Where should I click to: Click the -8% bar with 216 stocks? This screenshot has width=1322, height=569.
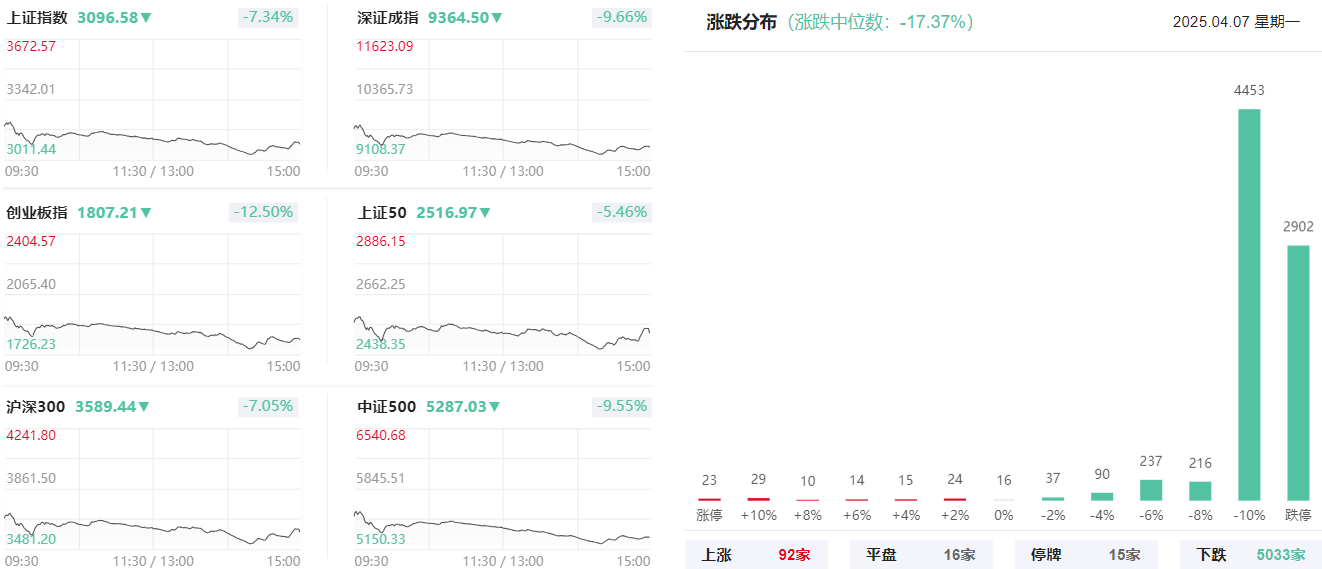[x=1200, y=491]
